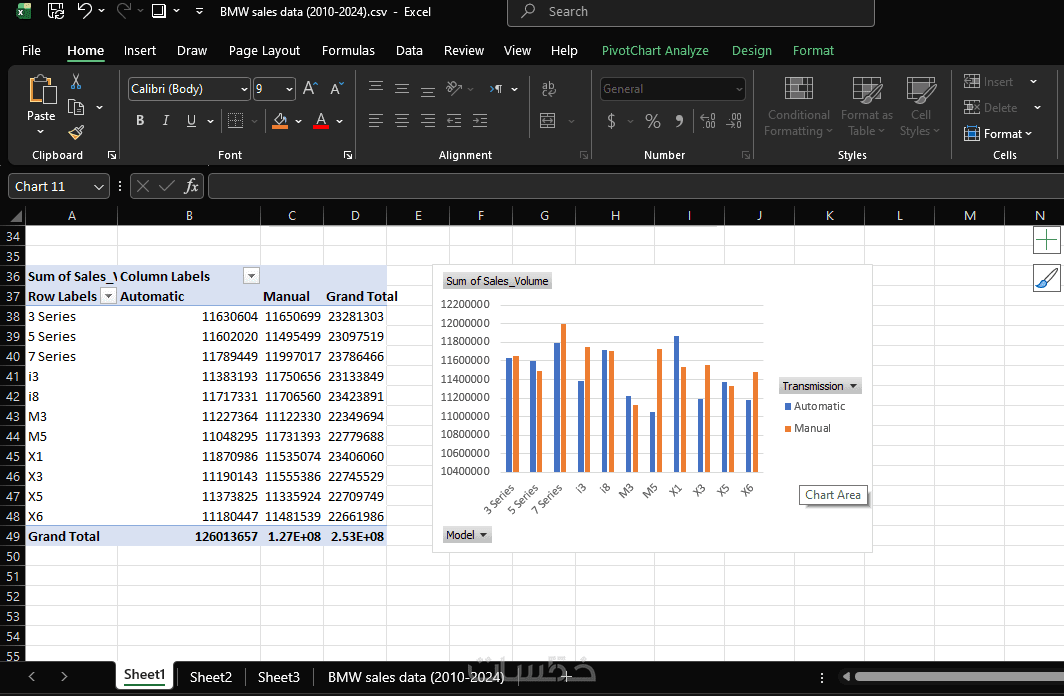Undo the last action

pos(85,11)
